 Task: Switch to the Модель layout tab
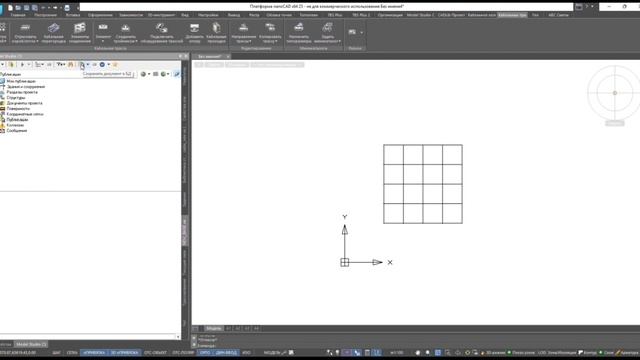click(213, 328)
